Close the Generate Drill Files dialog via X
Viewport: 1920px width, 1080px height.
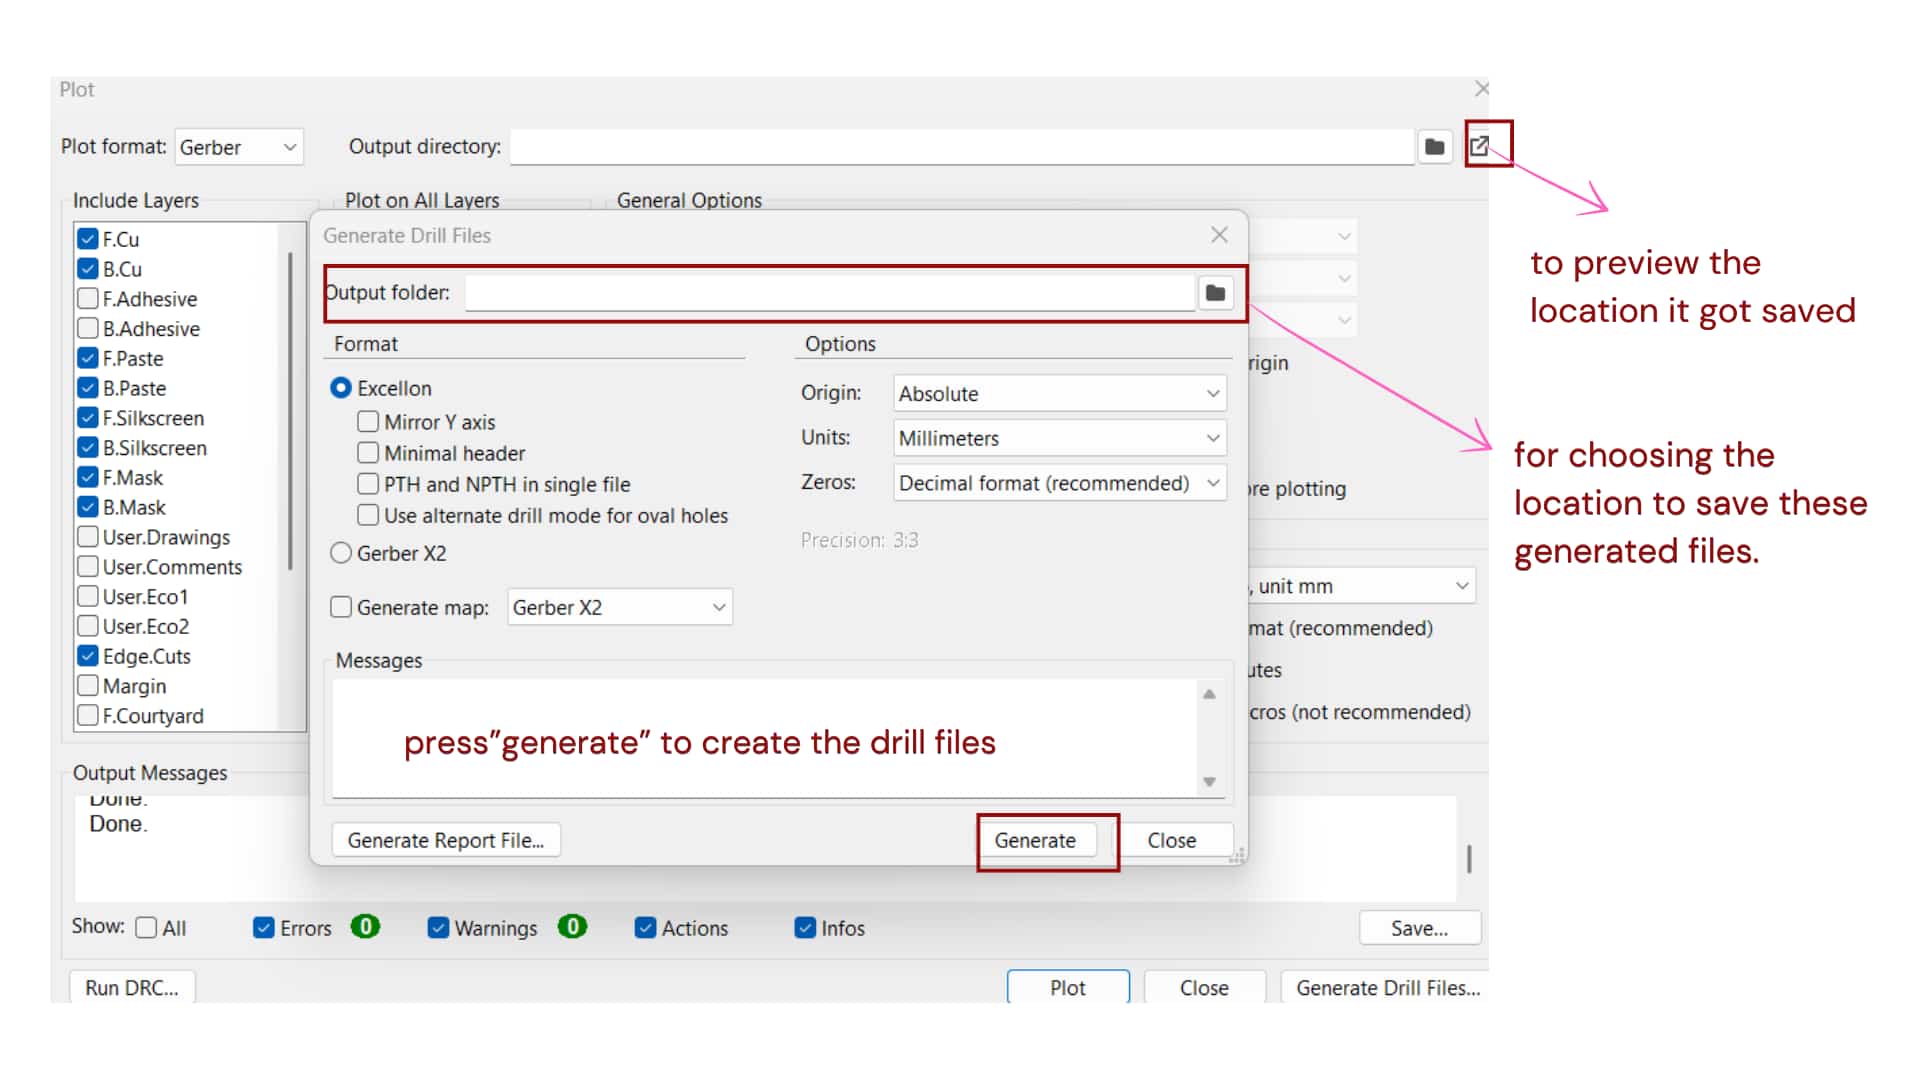(1219, 235)
